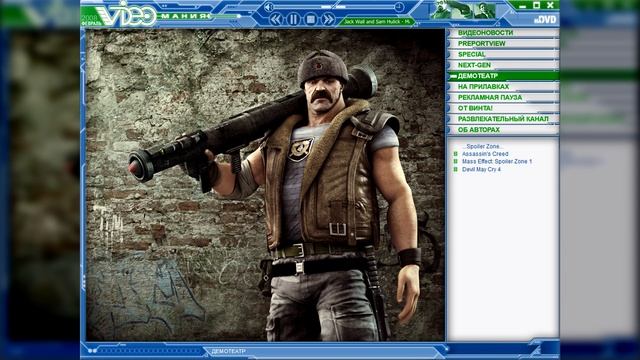Click the ДЕМОТЕАТР label in bottom bar
The image size is (640, 360).
coord(229,351)
